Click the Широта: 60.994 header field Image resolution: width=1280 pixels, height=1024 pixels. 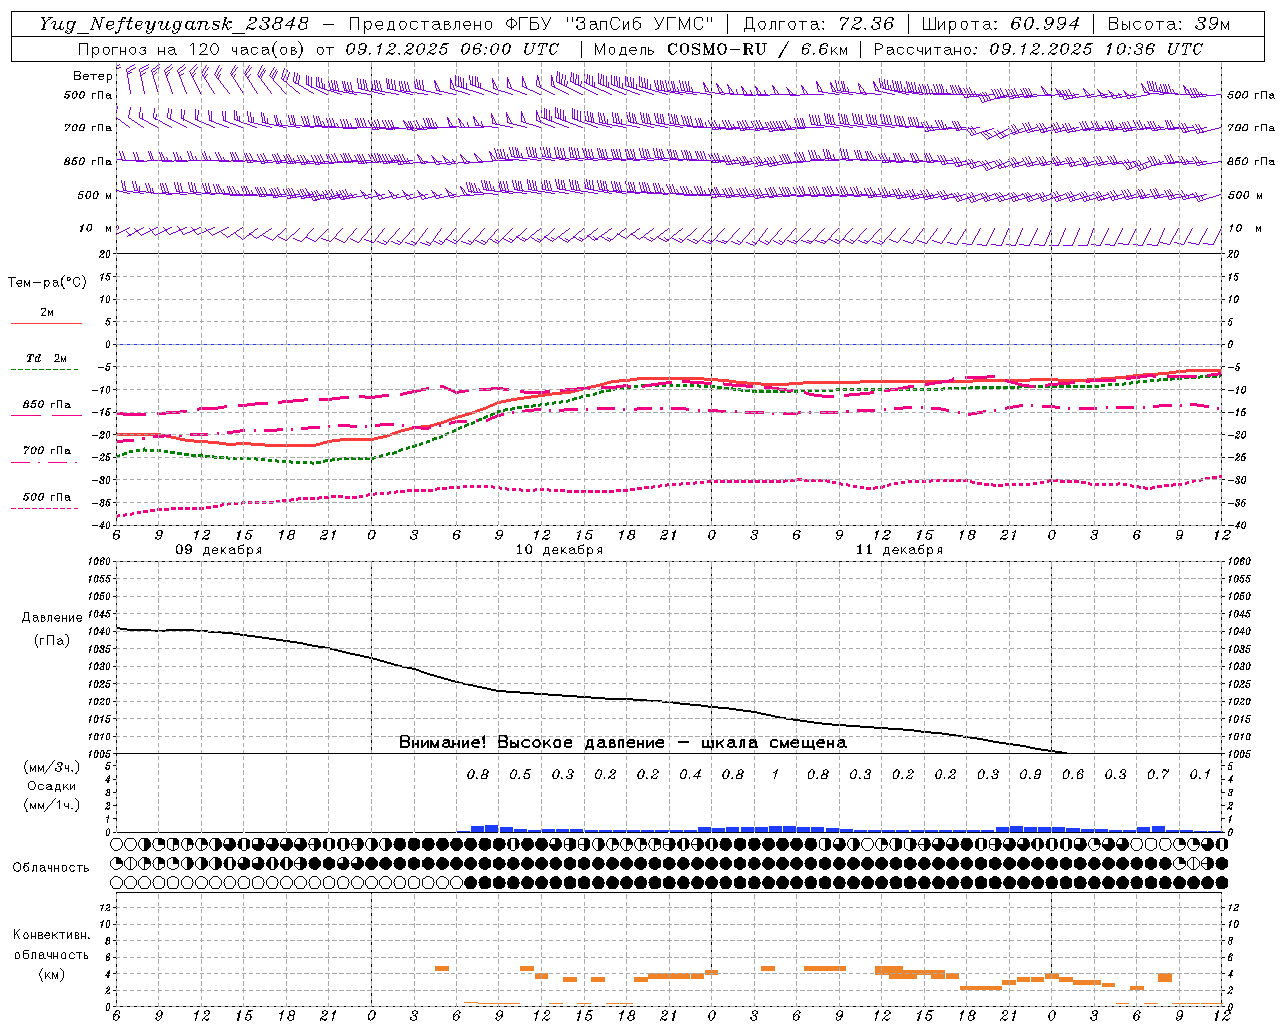[1001, 23]
